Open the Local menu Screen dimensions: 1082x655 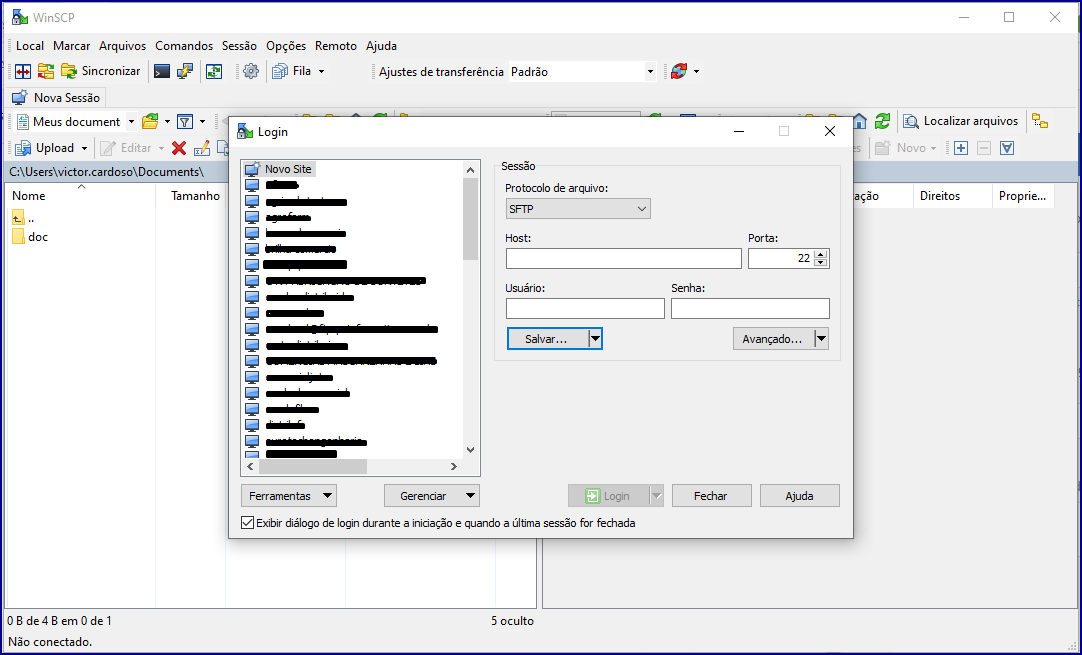pyautogui.click(x=30, y=46)
